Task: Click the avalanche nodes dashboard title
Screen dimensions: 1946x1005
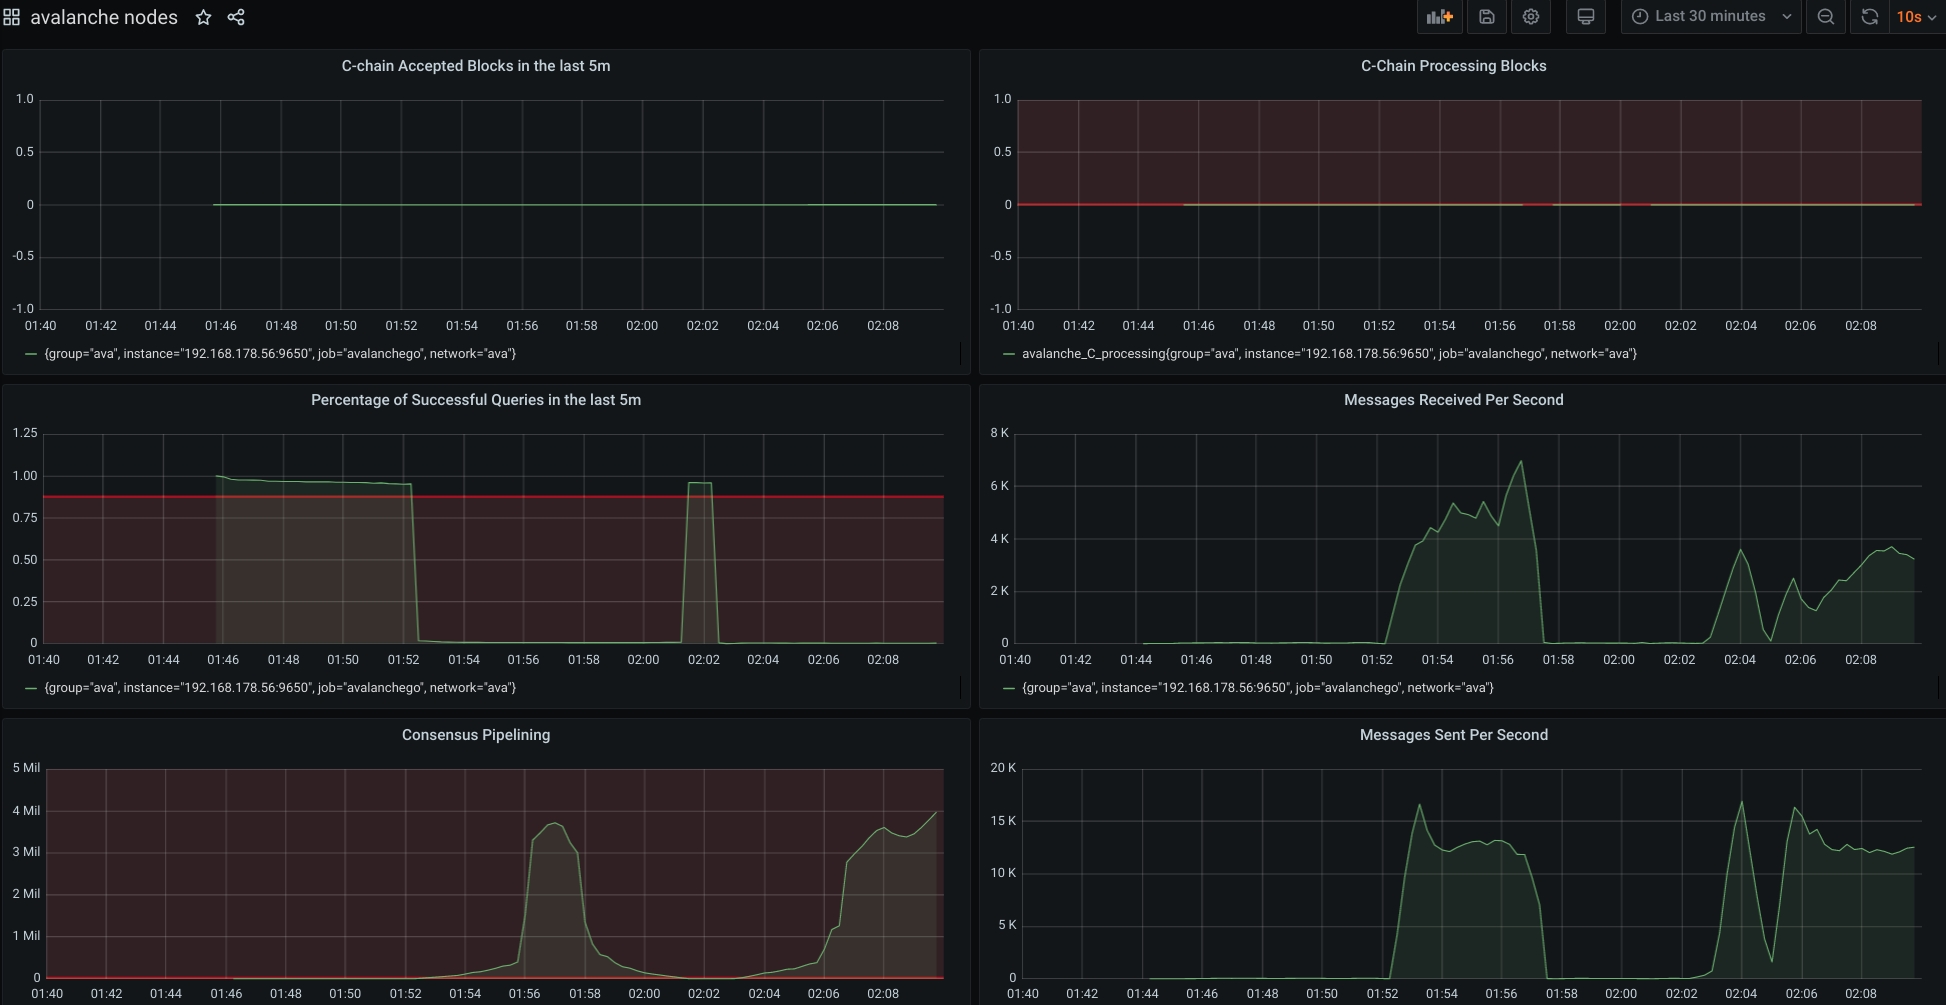Action: 103,17
